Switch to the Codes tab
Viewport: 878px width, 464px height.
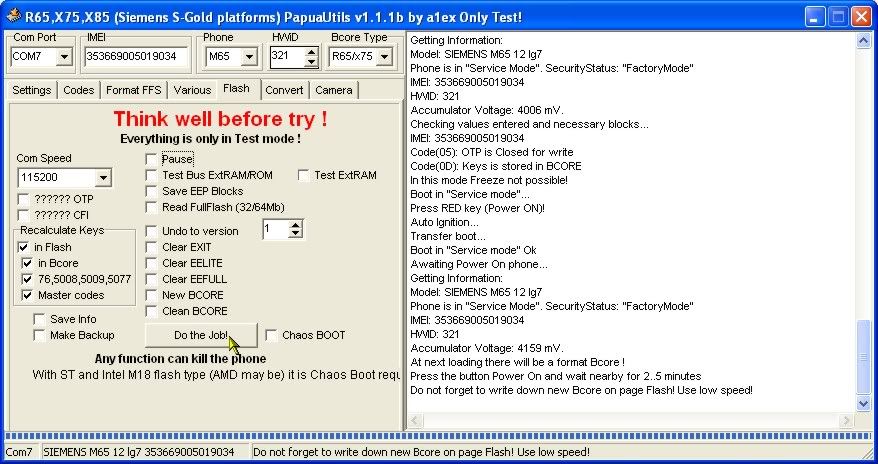(x=78, y=90)
